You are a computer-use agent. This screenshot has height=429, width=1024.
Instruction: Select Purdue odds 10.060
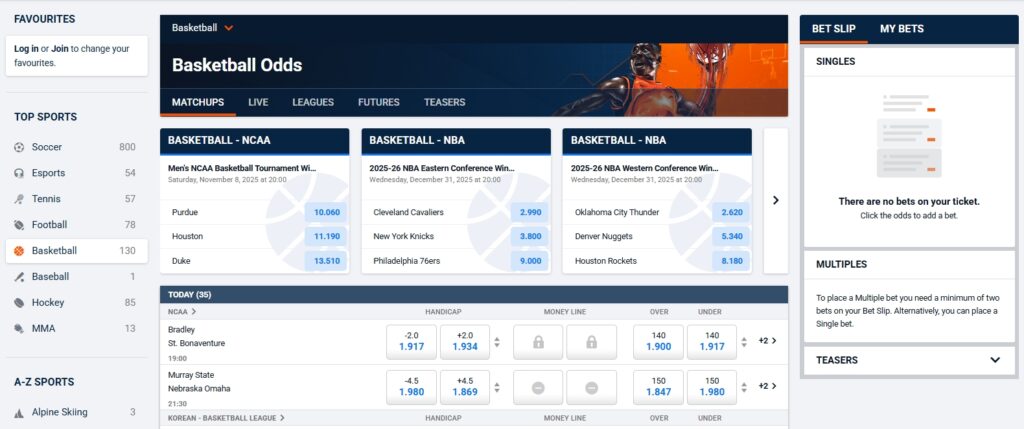click(x=326, y=212)
